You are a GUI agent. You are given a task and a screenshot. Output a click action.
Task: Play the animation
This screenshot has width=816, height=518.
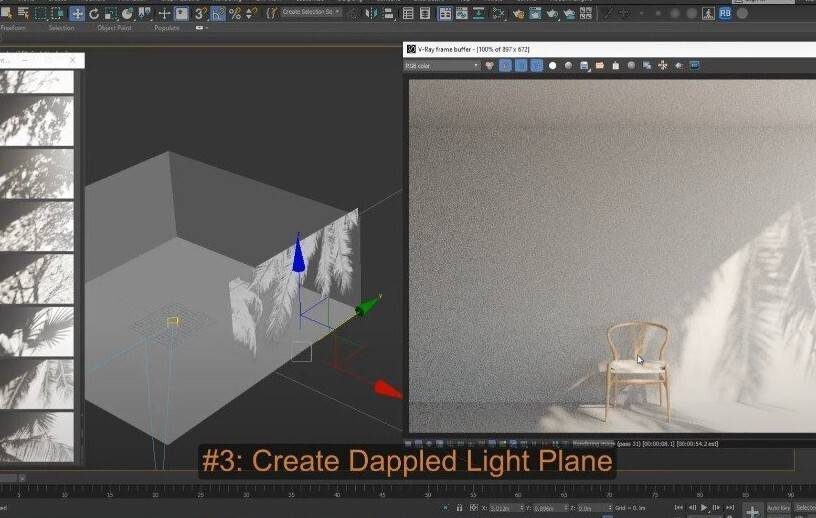pyautogui.click(x=704, y=508)
